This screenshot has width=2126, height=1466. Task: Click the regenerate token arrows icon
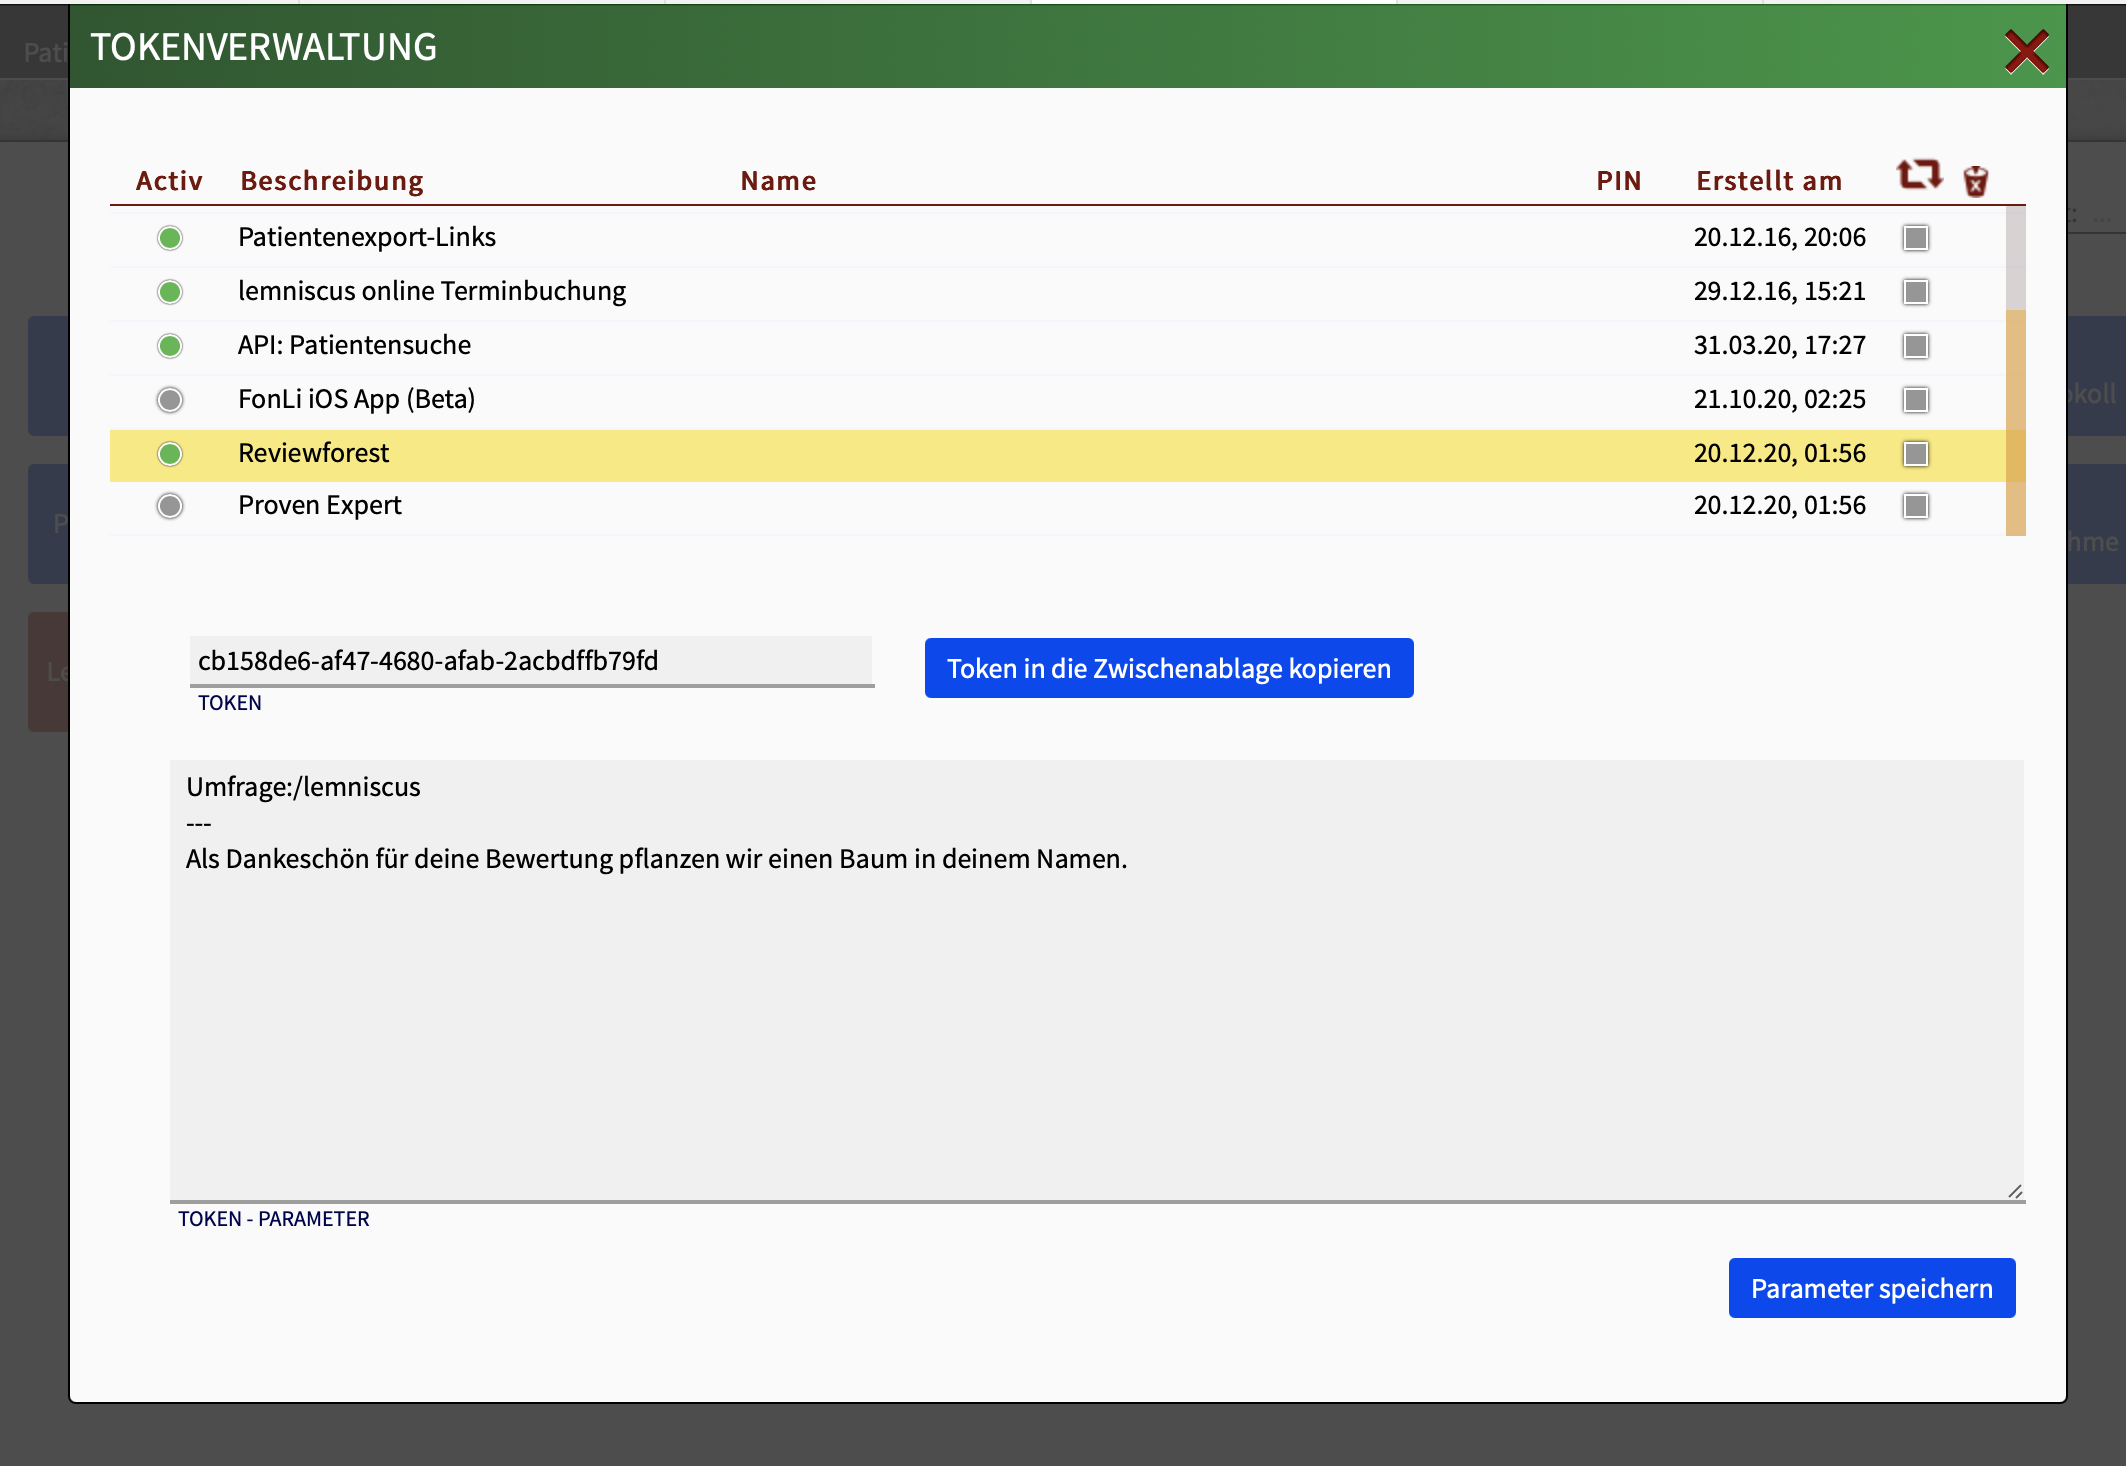coord(1919,175)
